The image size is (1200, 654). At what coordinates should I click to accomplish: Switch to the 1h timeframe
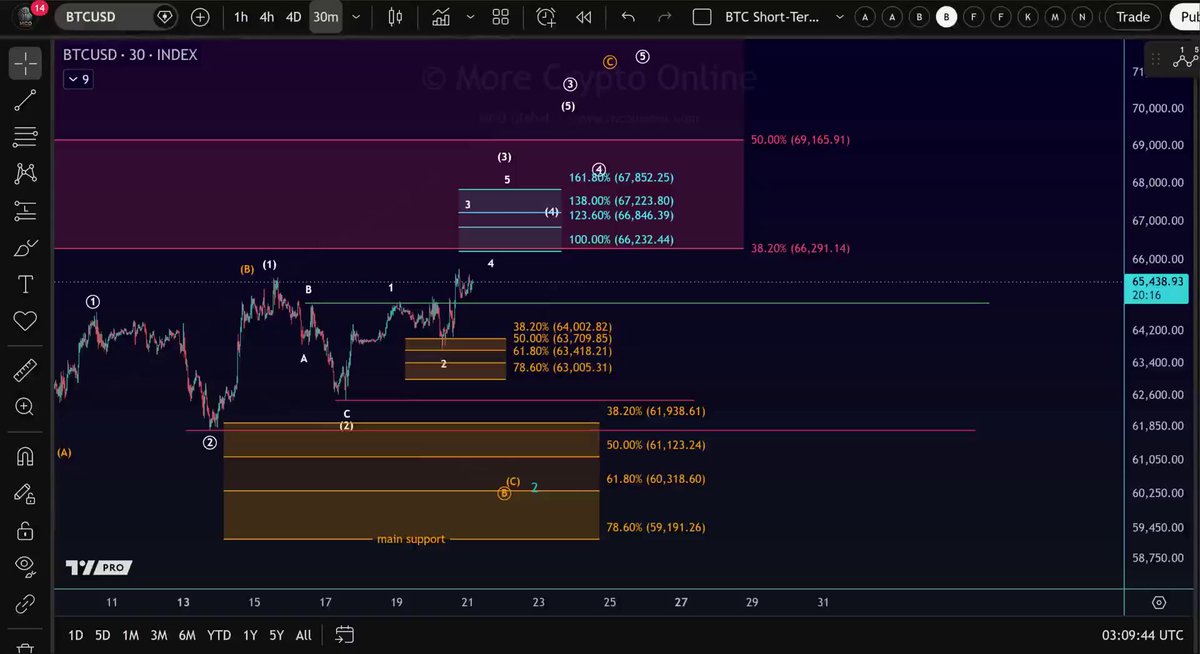pos(241,17)
